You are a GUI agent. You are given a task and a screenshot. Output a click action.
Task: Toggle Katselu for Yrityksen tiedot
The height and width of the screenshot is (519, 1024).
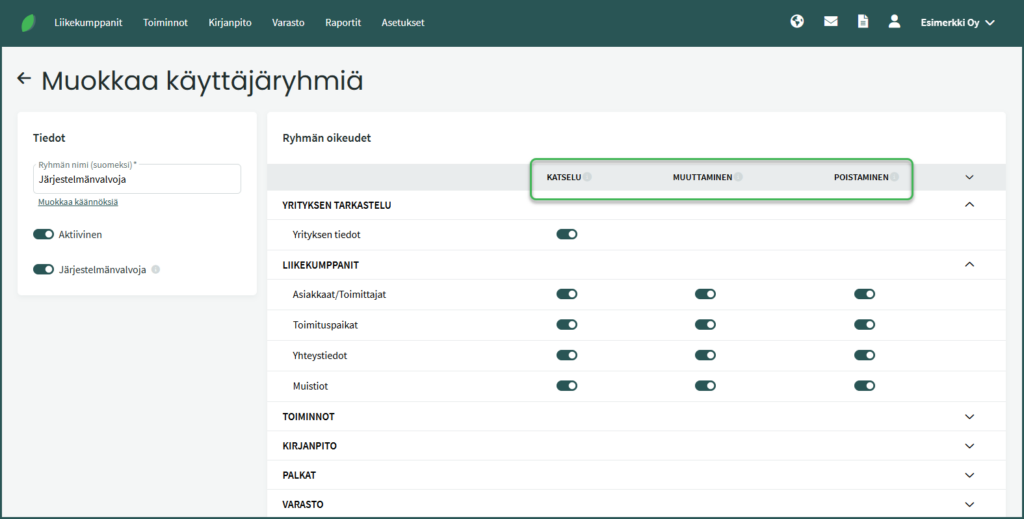coord(567,234)
